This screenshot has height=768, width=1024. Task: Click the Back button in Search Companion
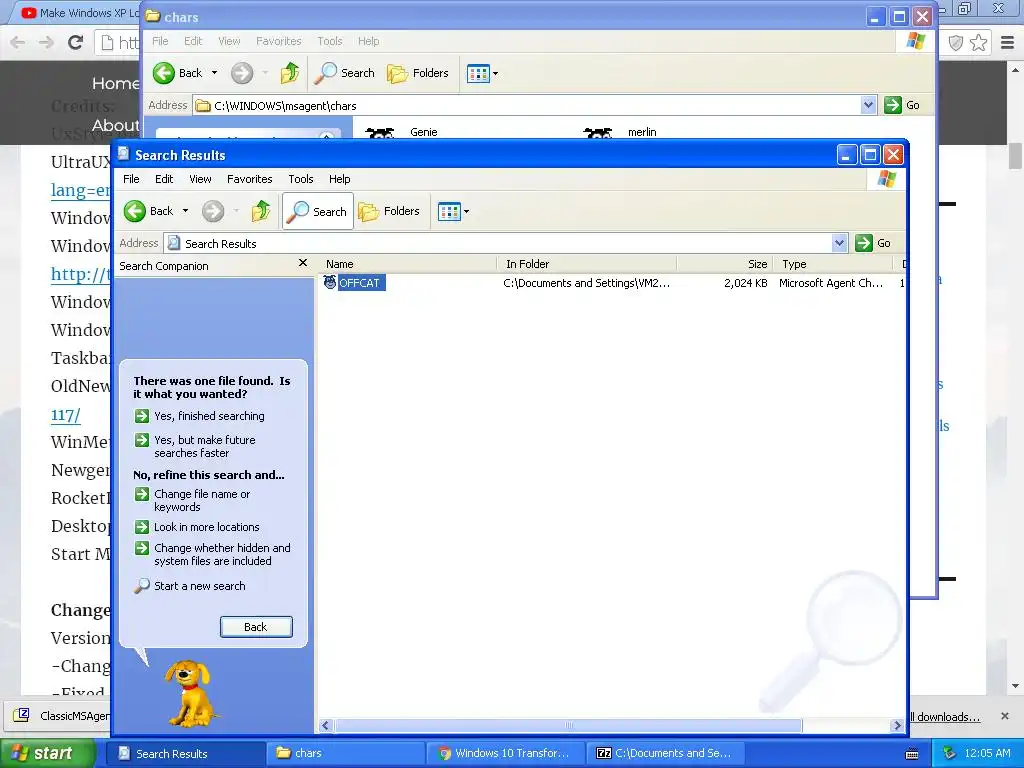pos(256,627)
